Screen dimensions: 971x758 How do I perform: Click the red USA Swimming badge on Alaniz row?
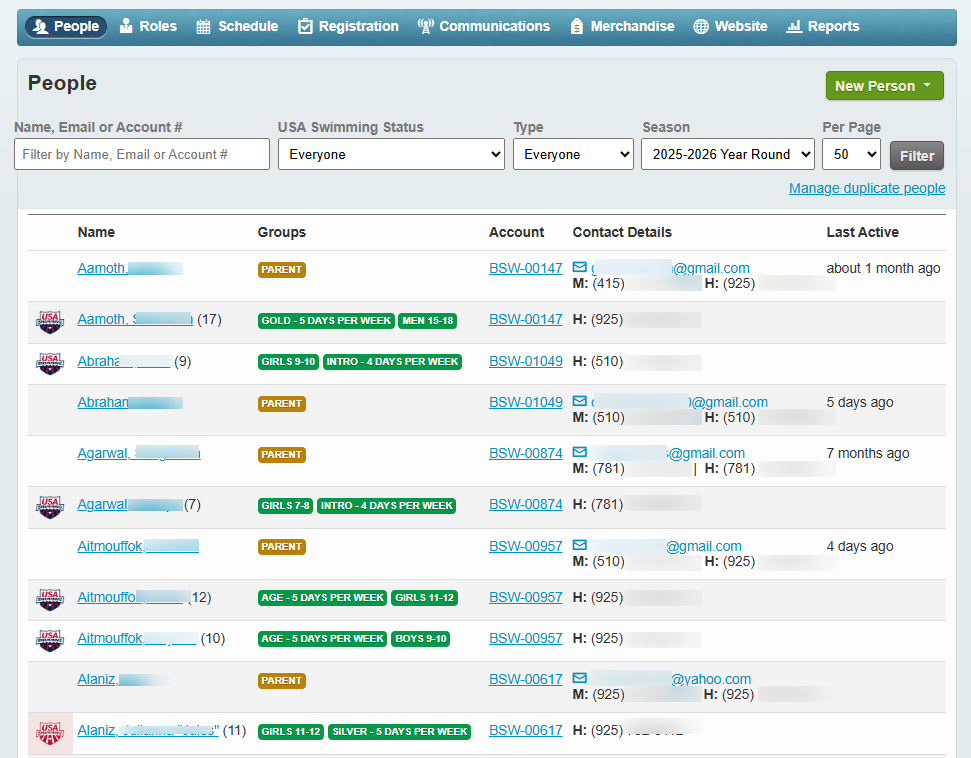click(49, 732)
